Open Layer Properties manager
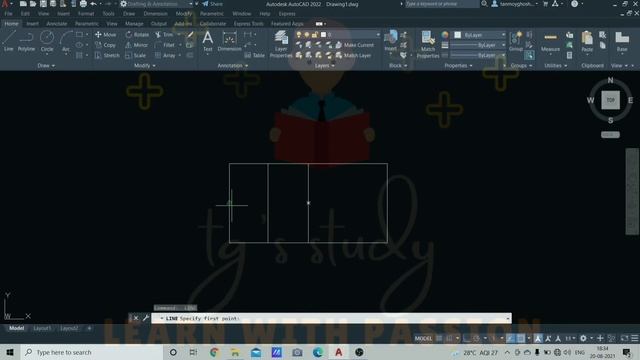The width and height of the screenshot is (640, 360). point(281,44)
